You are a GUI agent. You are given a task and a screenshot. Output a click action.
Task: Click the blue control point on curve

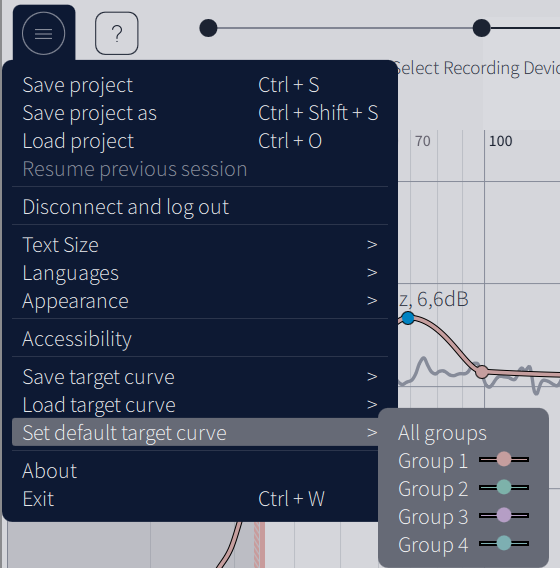pyautogui.click(x=408, y=318)
